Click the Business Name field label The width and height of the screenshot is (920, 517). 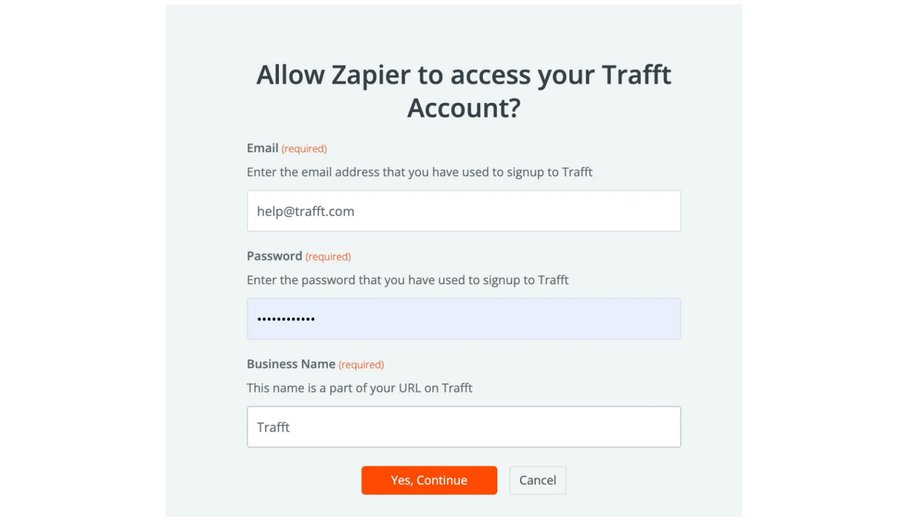[291, 364]
